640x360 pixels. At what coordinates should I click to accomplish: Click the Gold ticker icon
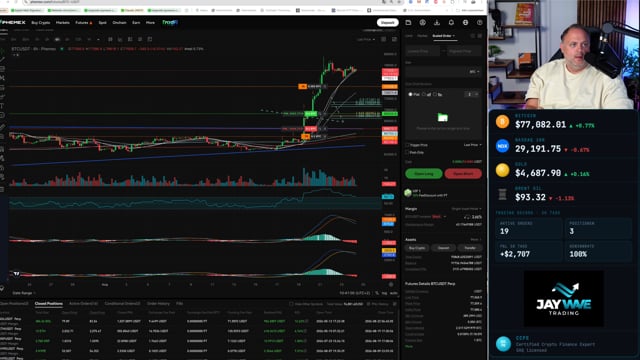(x=502, y=170)
